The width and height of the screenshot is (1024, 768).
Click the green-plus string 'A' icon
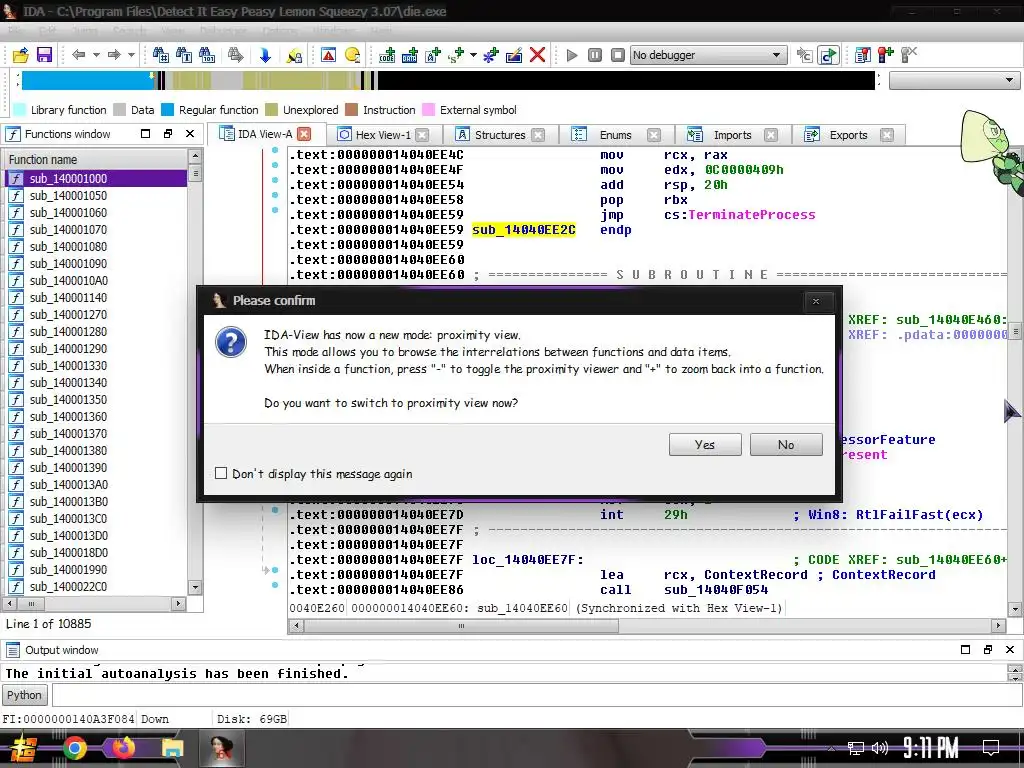[x=433, y=55]
